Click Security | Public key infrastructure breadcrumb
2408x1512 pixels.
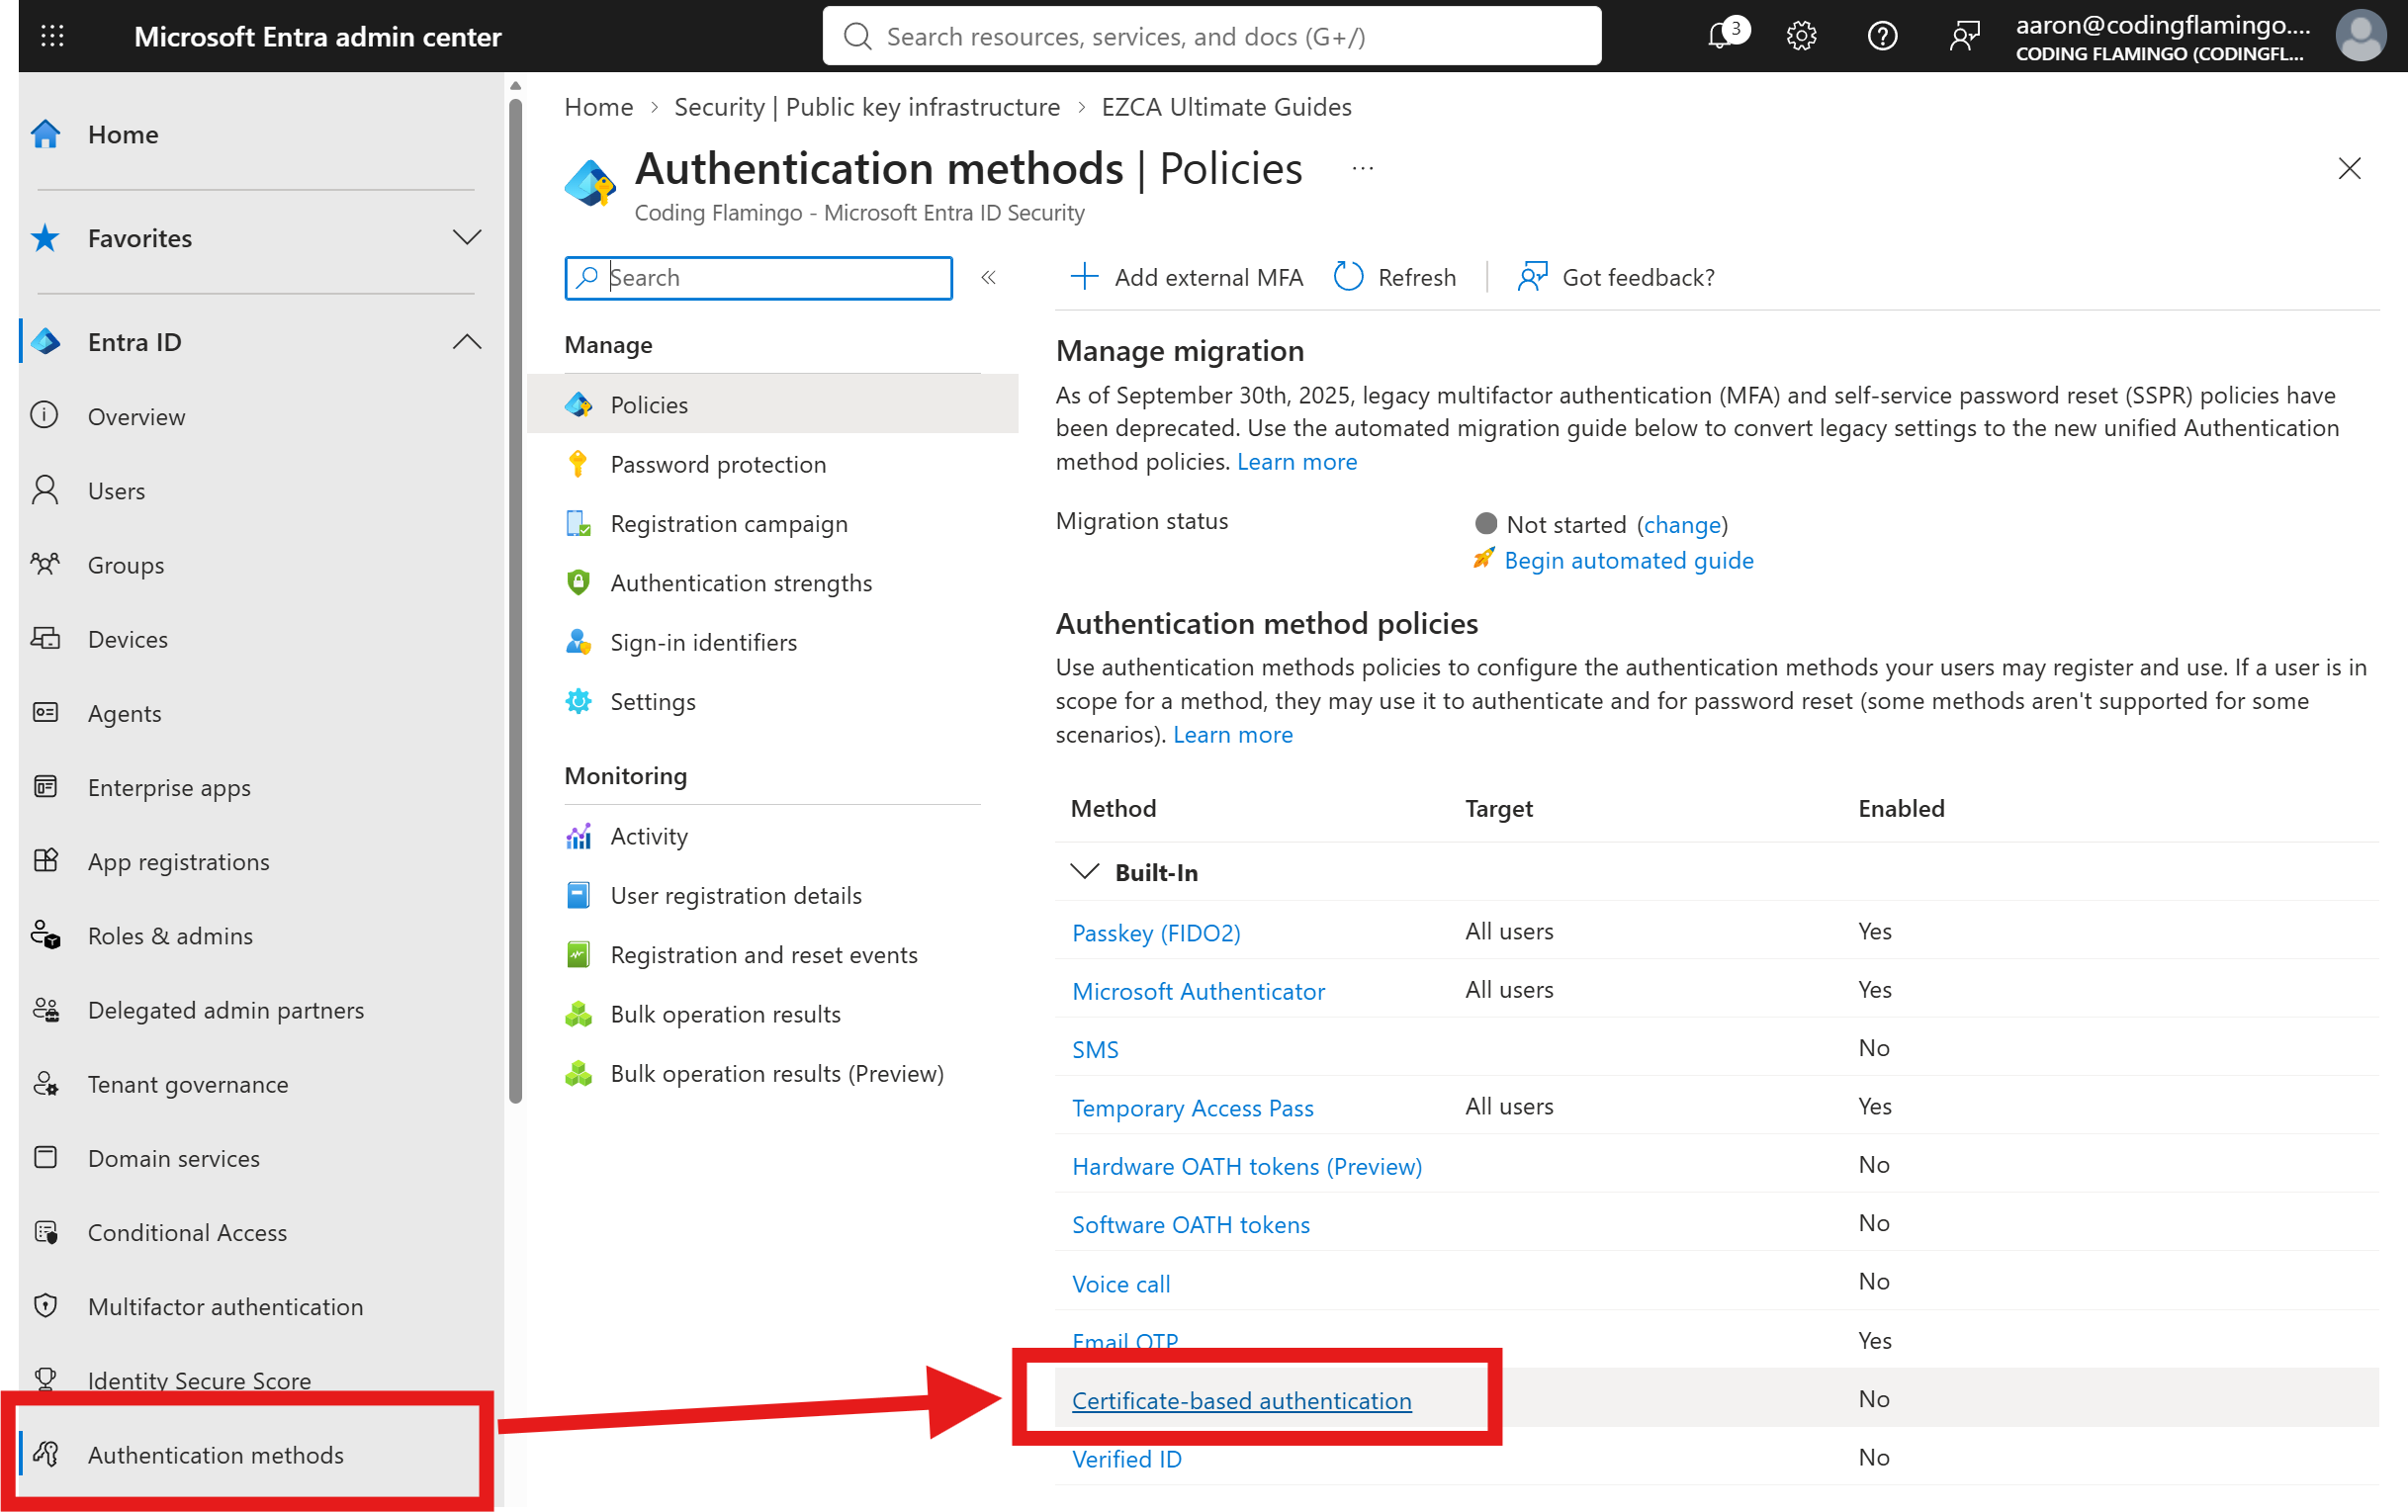(x=867, y=107)
